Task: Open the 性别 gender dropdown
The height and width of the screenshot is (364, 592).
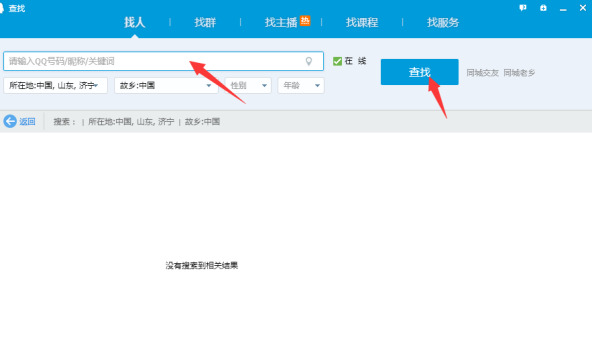Action: coord(248,86)
